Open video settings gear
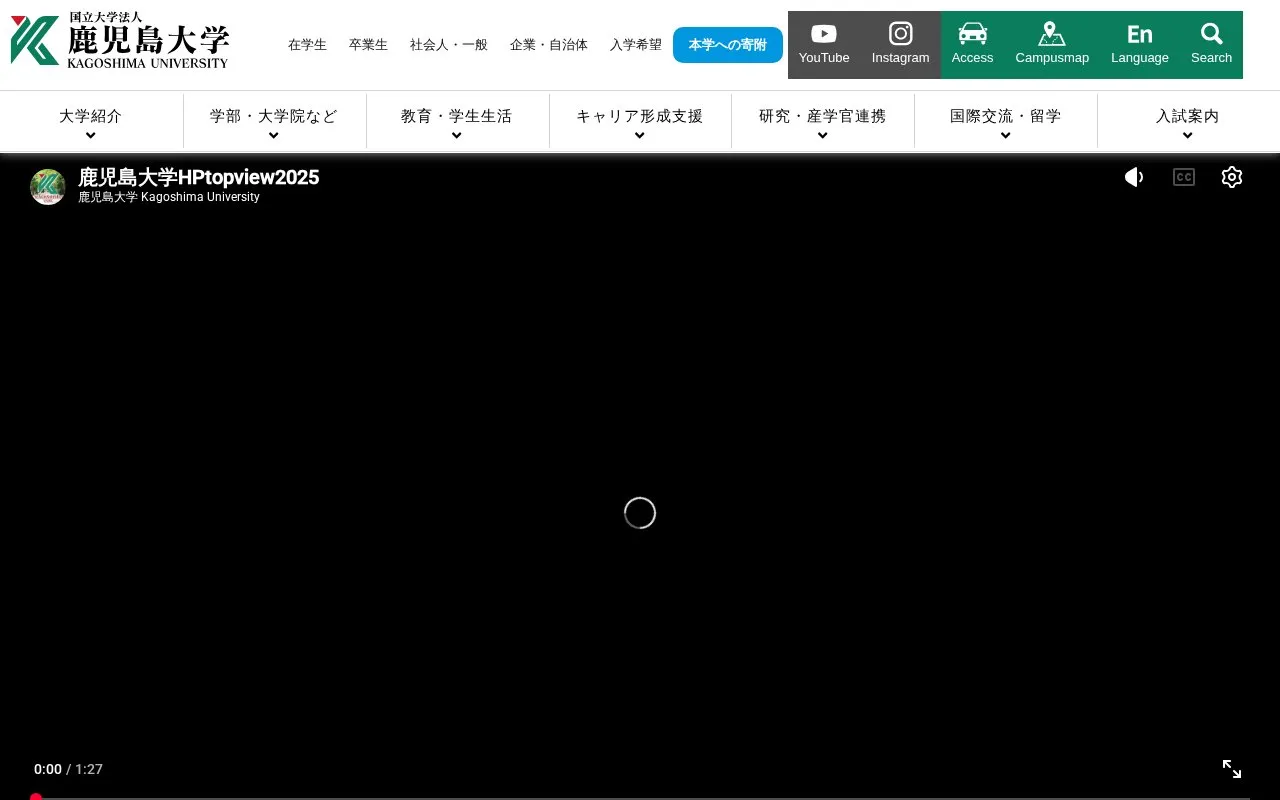 (x=1232, y=177)
